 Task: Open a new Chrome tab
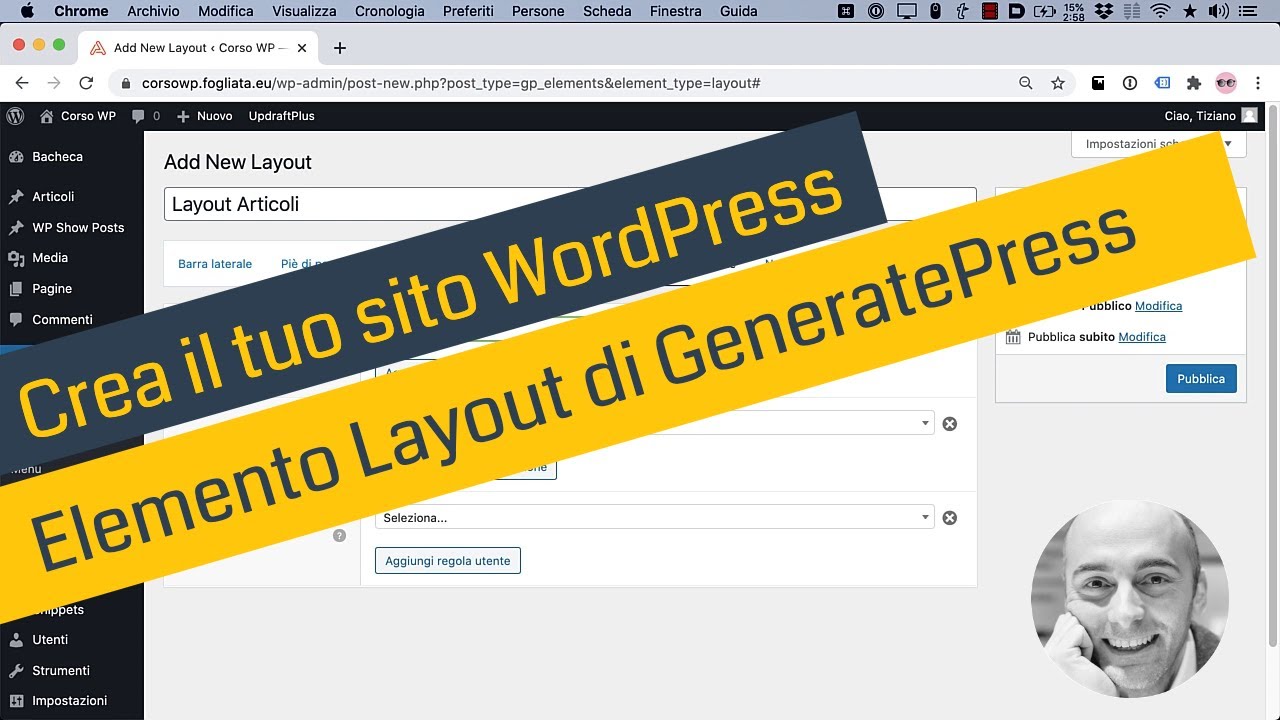(x=340, y=48)
